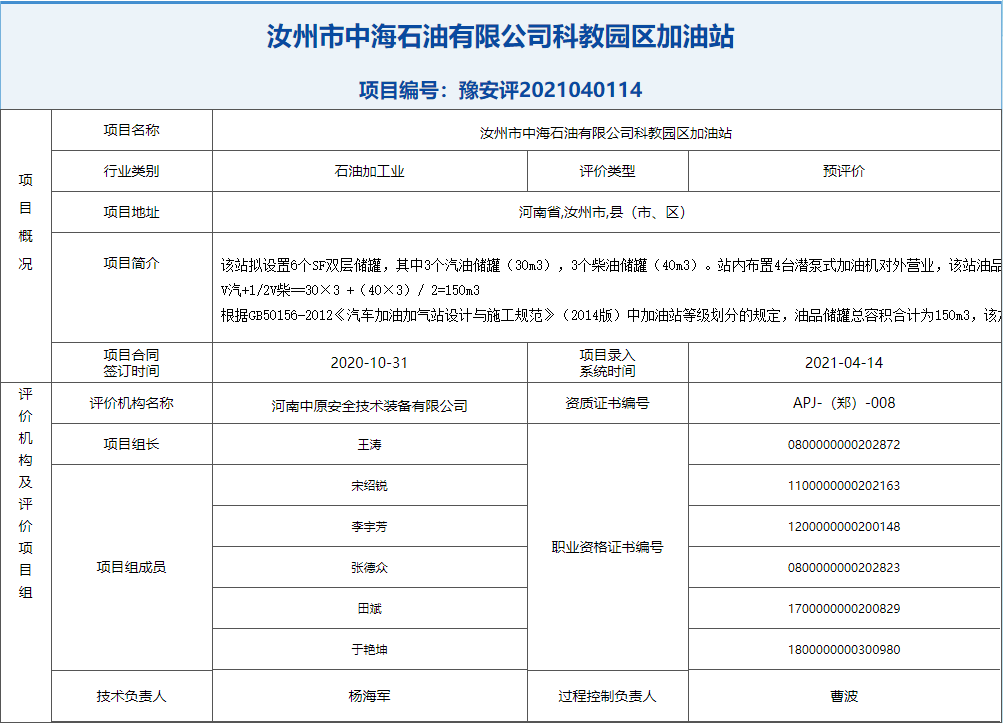The height and width of the screenshot is (723, 1003).
Task: Select certificate number 1800000000300980
Action: point(844,649)
